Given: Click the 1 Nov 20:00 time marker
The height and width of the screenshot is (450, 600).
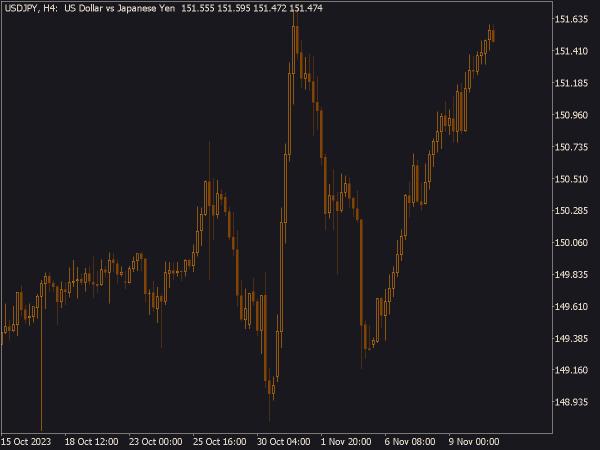Looking at the screenshot, I should click(x=346, y=442).
